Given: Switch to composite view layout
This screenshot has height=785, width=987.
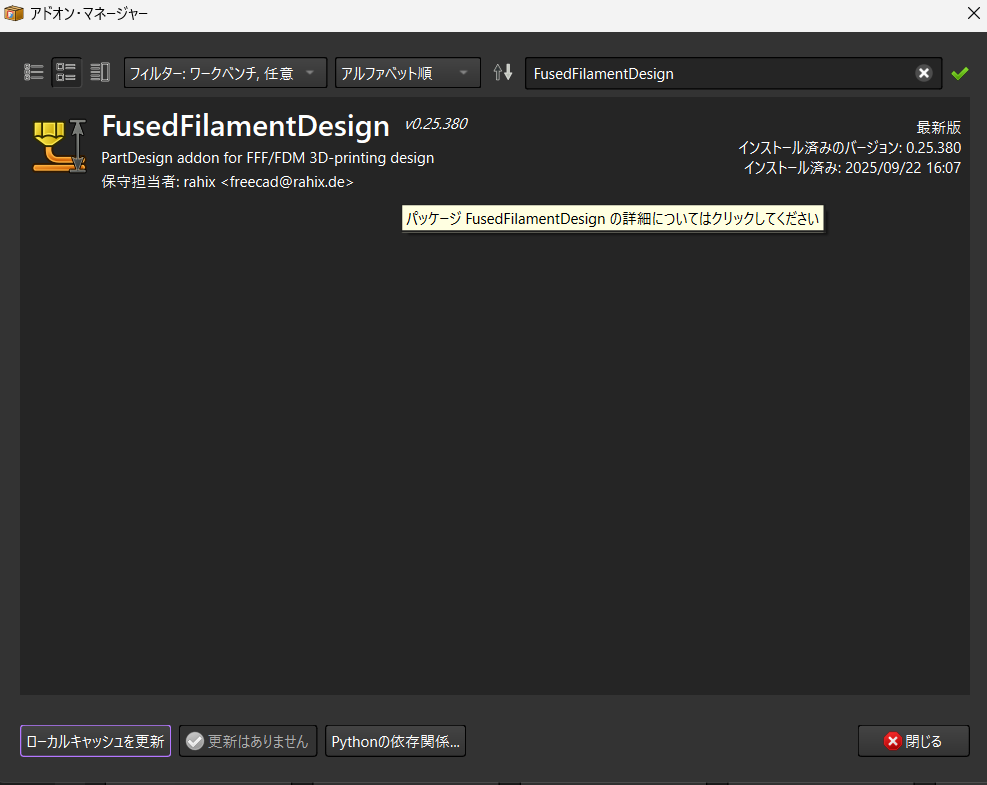Looking at the screenshot, I should [100, 72].
